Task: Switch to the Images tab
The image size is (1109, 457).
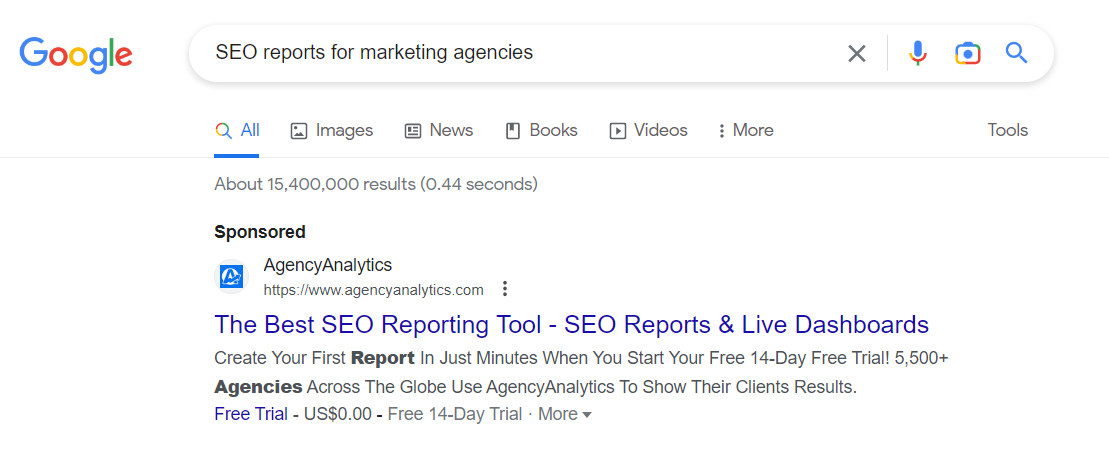Action: click(332, 130)
